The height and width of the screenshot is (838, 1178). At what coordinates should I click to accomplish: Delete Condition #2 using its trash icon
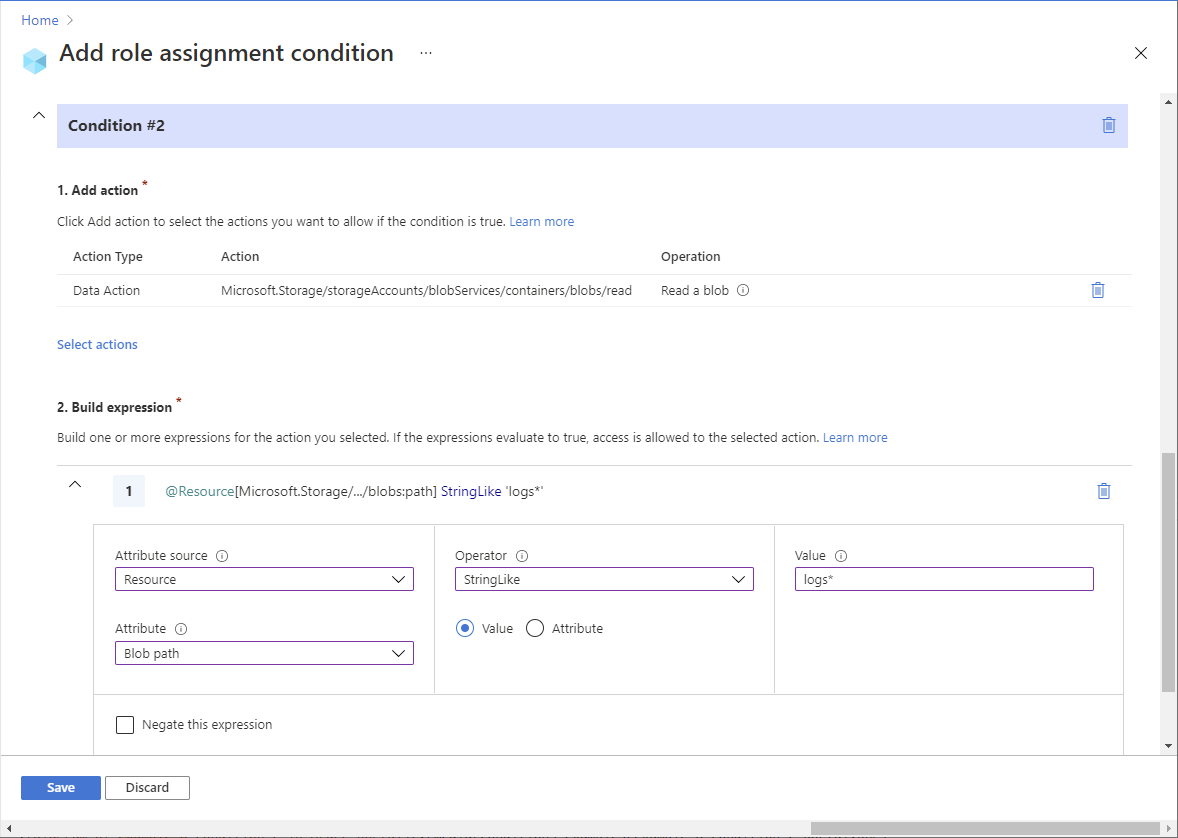coord(1108,125)
